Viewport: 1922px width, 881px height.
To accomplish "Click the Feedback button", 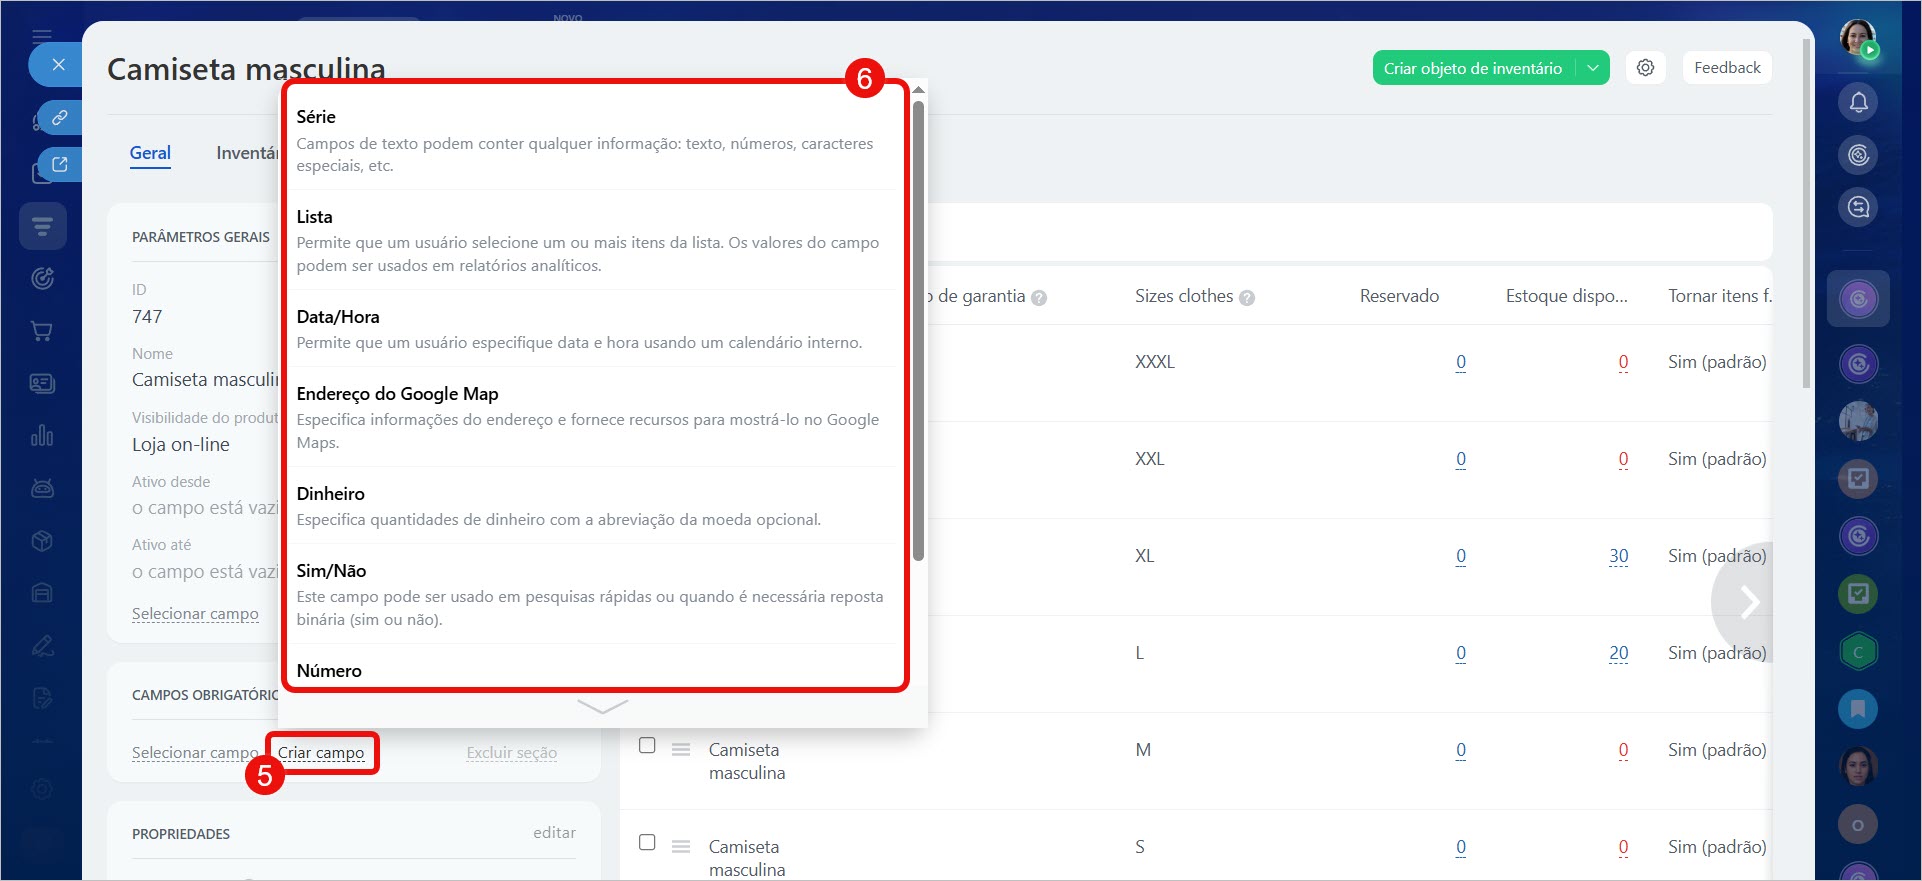I will tap(1727, 68).
